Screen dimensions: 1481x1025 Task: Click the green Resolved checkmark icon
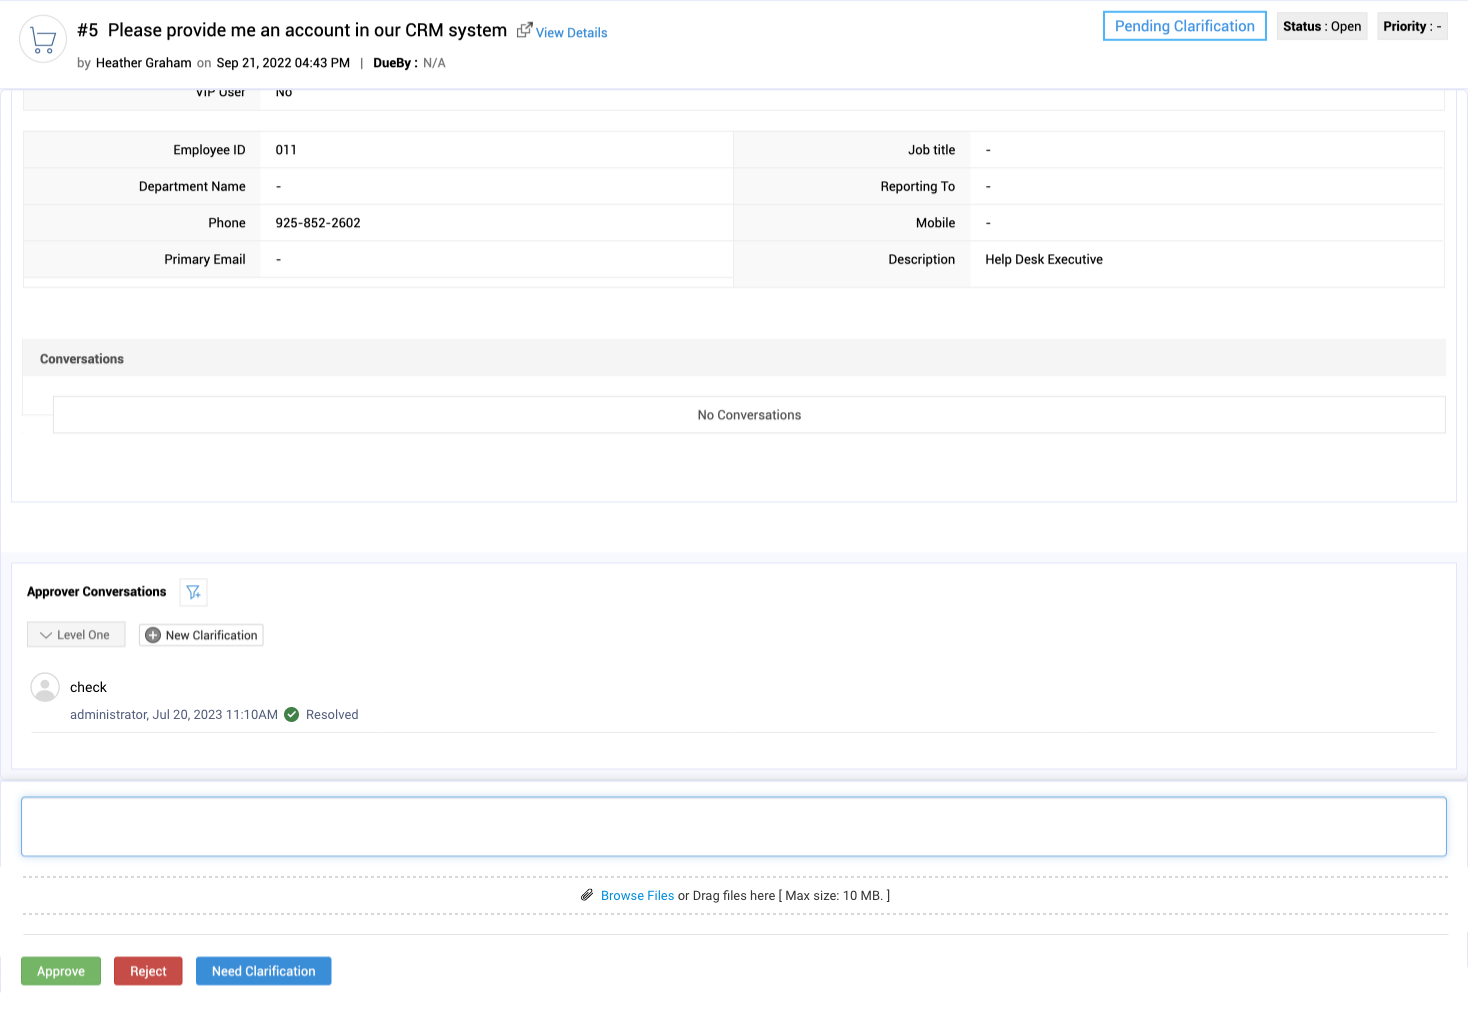pyautogui.click(x=292, y=715)
